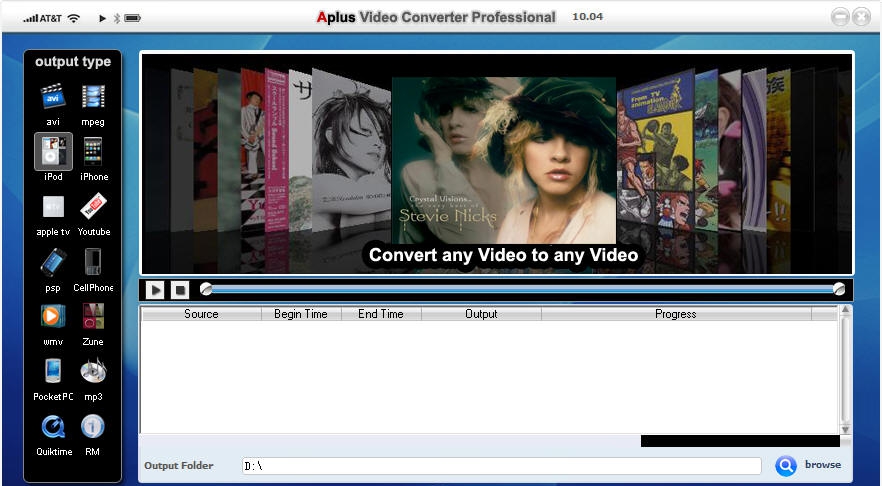
Task: Click the browse magnifier icon
Action: tap(786, 466)
